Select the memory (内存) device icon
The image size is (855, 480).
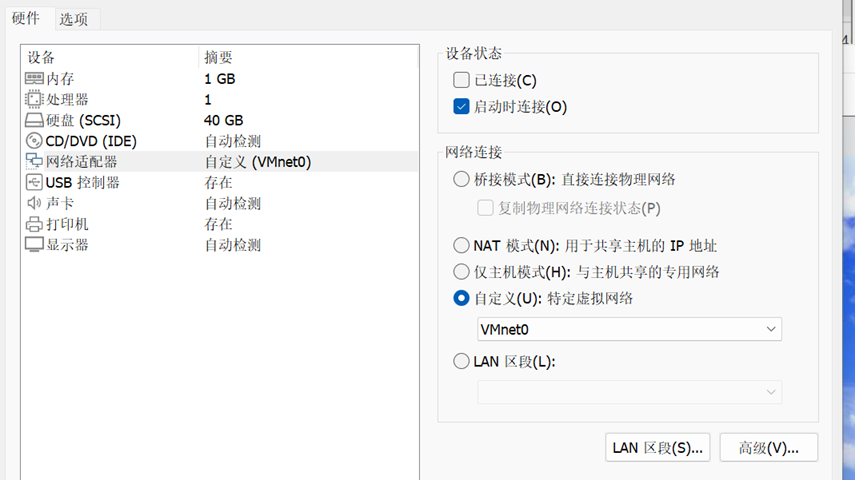click(34, 78)
